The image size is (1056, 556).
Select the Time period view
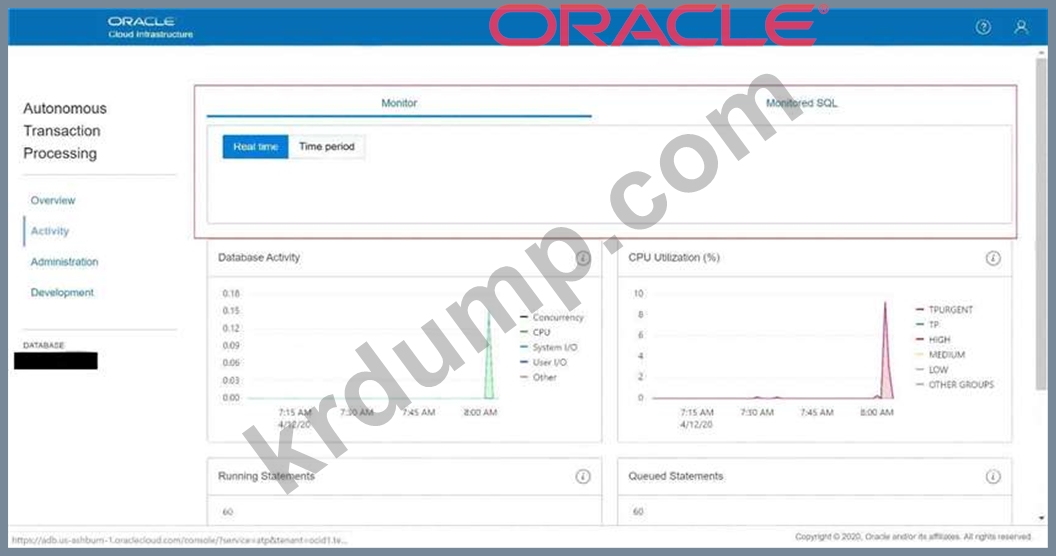(x=327, y=147)
